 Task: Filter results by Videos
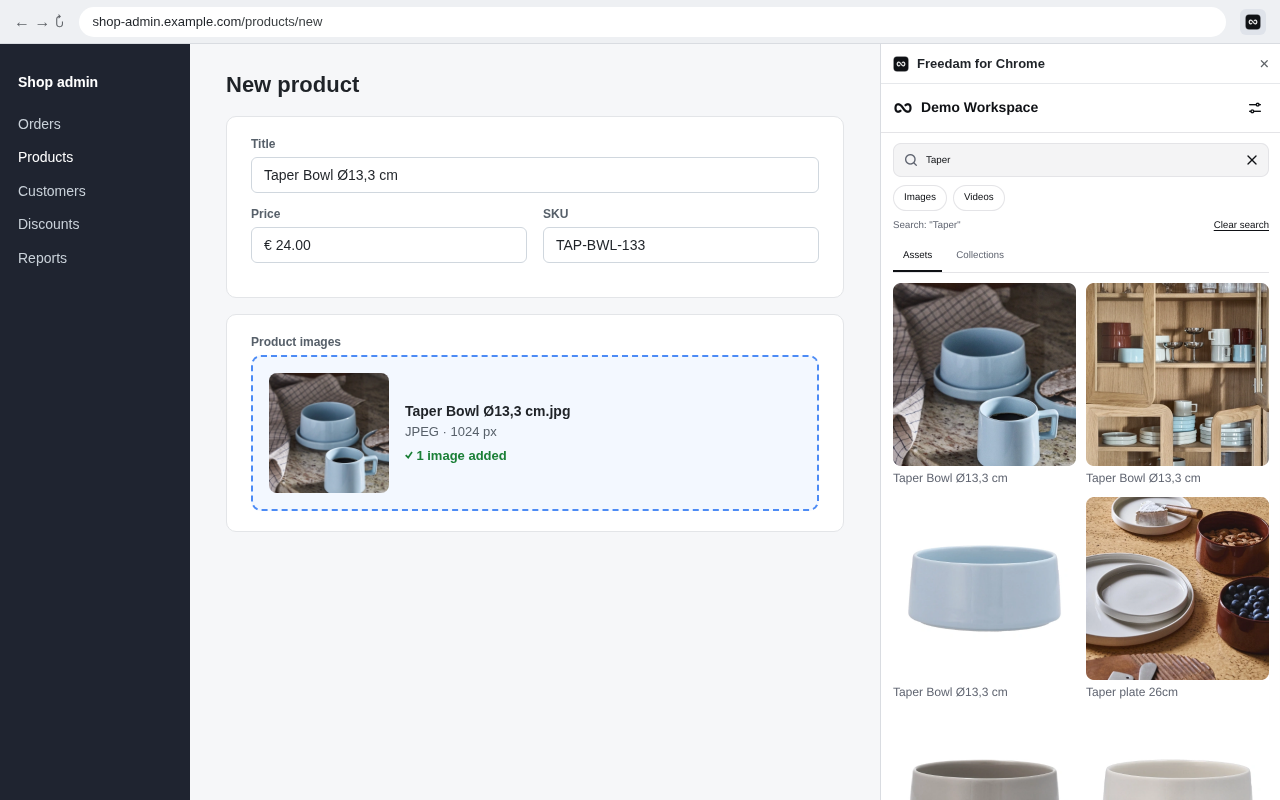coord(979,198)
